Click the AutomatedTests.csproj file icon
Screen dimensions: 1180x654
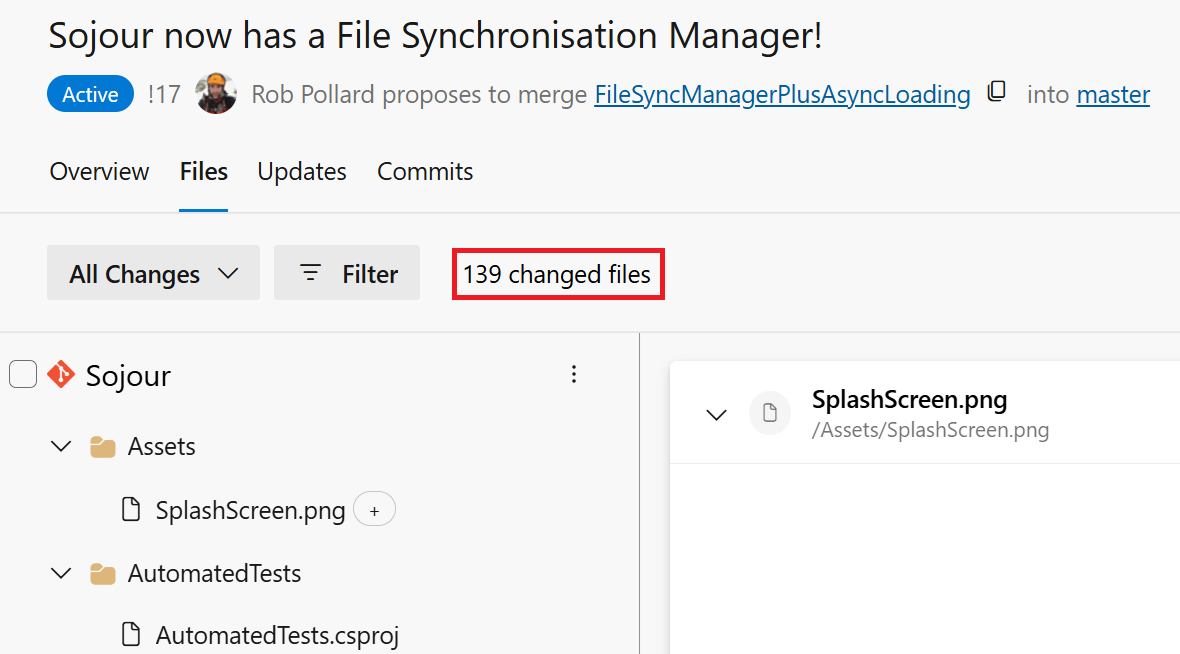pyautogui.click(x=131, y=634)
